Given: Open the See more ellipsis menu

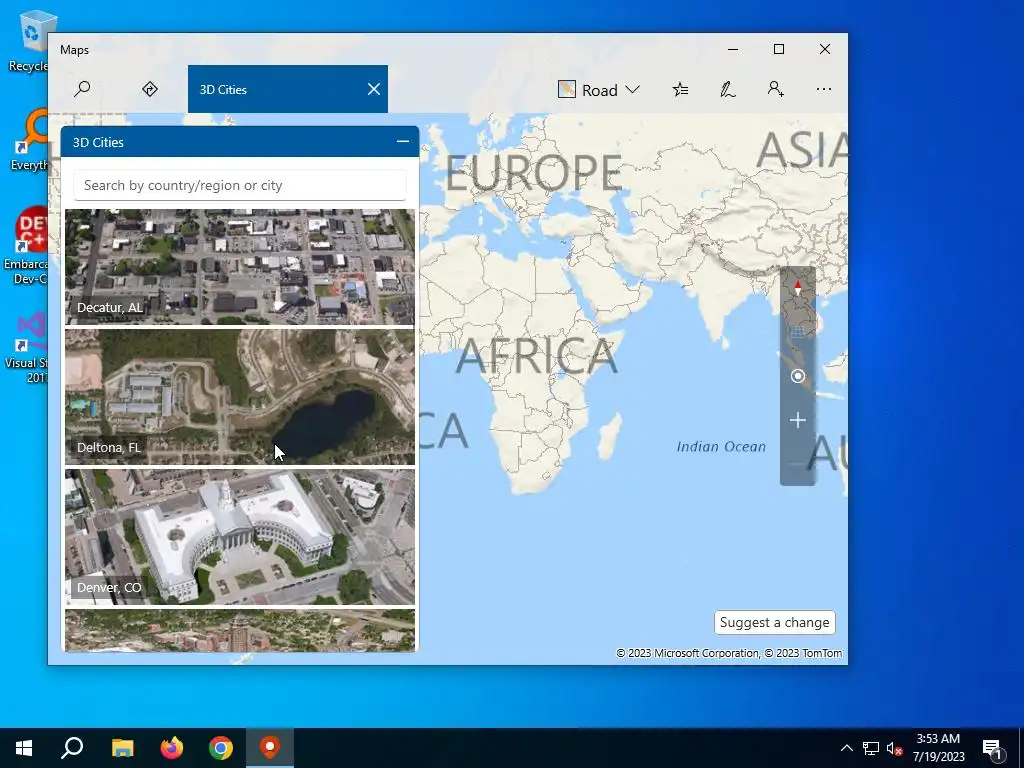Looking at the screenshot, I should (824, 89).
